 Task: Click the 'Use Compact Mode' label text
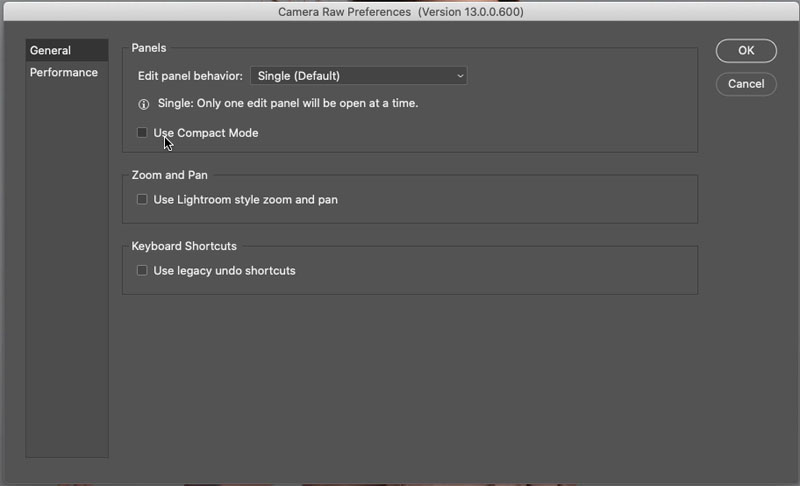(206, 133)
